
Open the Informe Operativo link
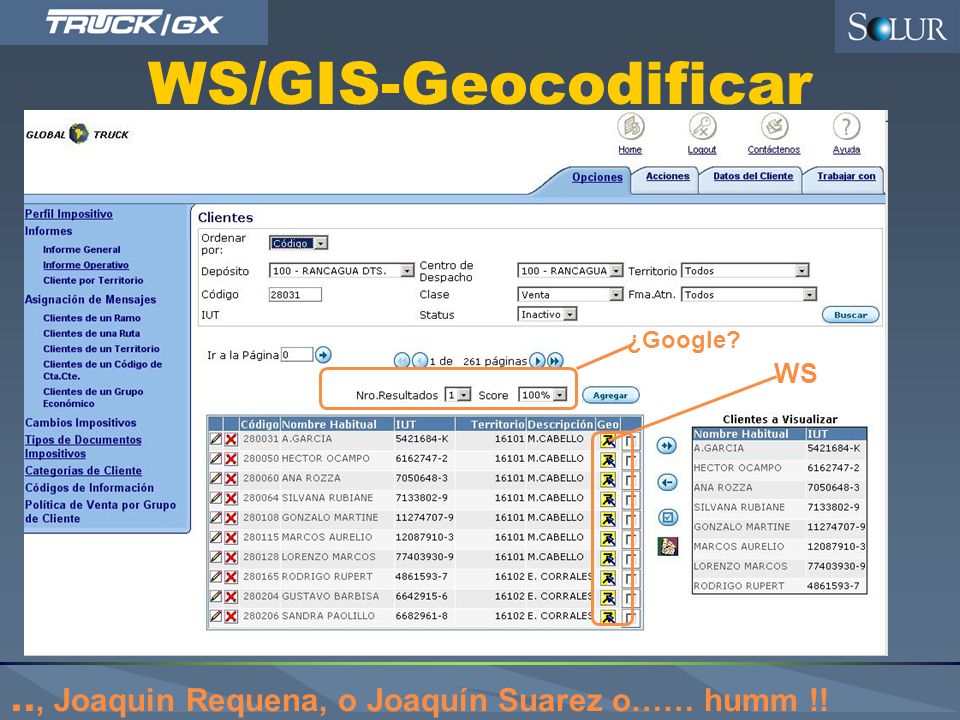[86, 265]
